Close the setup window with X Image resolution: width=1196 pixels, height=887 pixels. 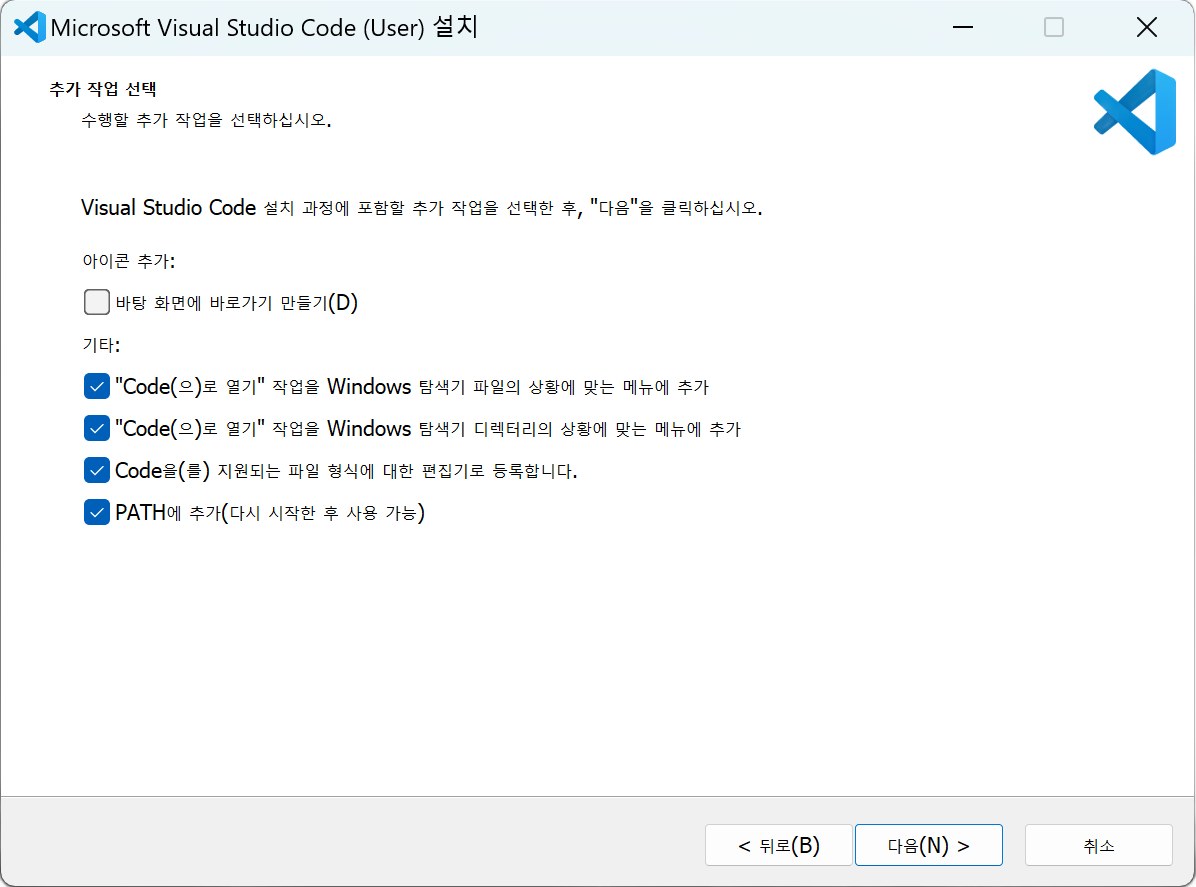[1147, 28]
